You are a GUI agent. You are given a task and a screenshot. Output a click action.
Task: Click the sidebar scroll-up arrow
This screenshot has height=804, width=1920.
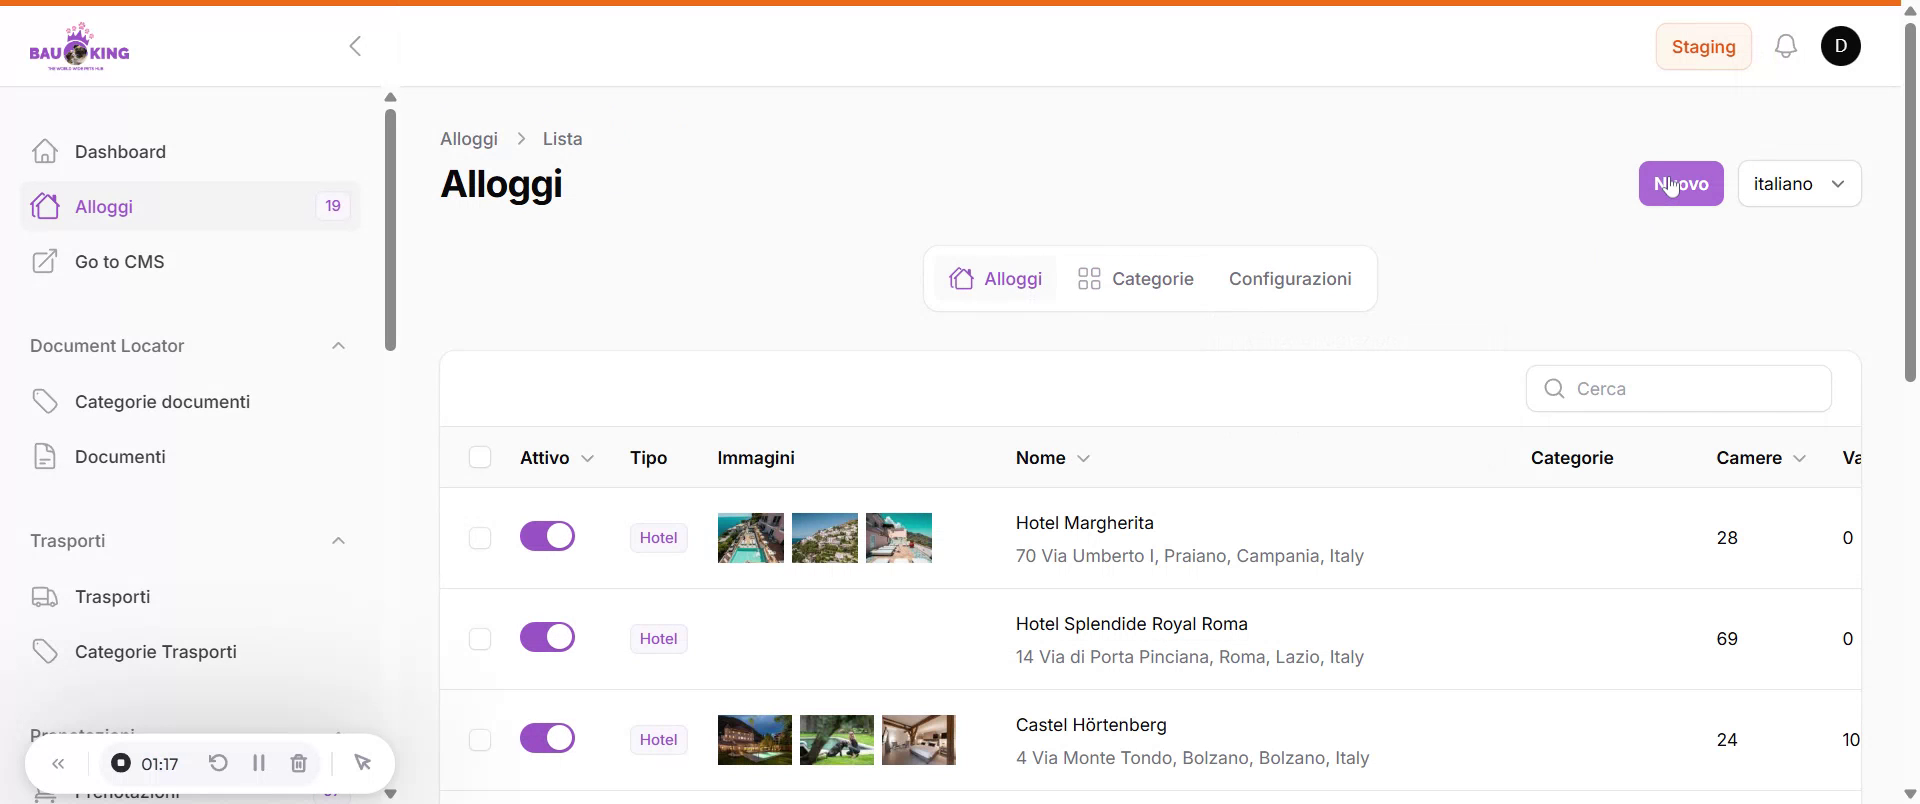click(x=390, y=97)
